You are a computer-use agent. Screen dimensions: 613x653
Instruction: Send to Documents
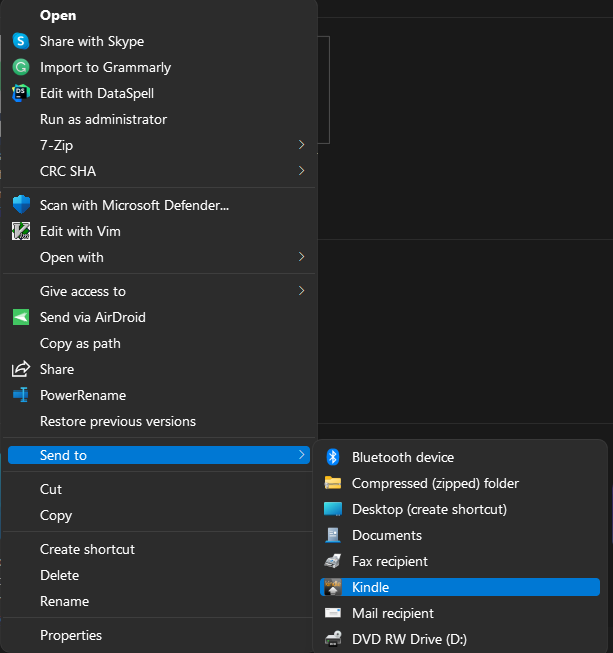tap(460, 535)
